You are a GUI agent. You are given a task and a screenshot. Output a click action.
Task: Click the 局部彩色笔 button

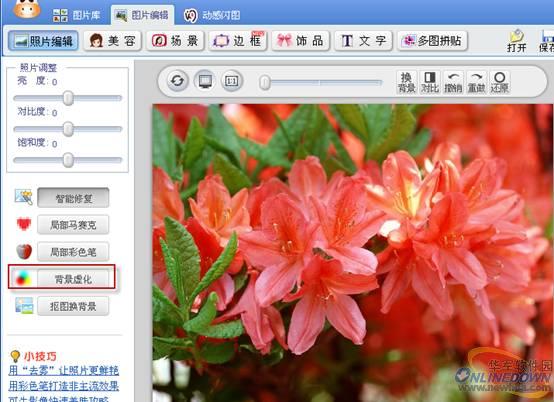[x=73, y=252]
